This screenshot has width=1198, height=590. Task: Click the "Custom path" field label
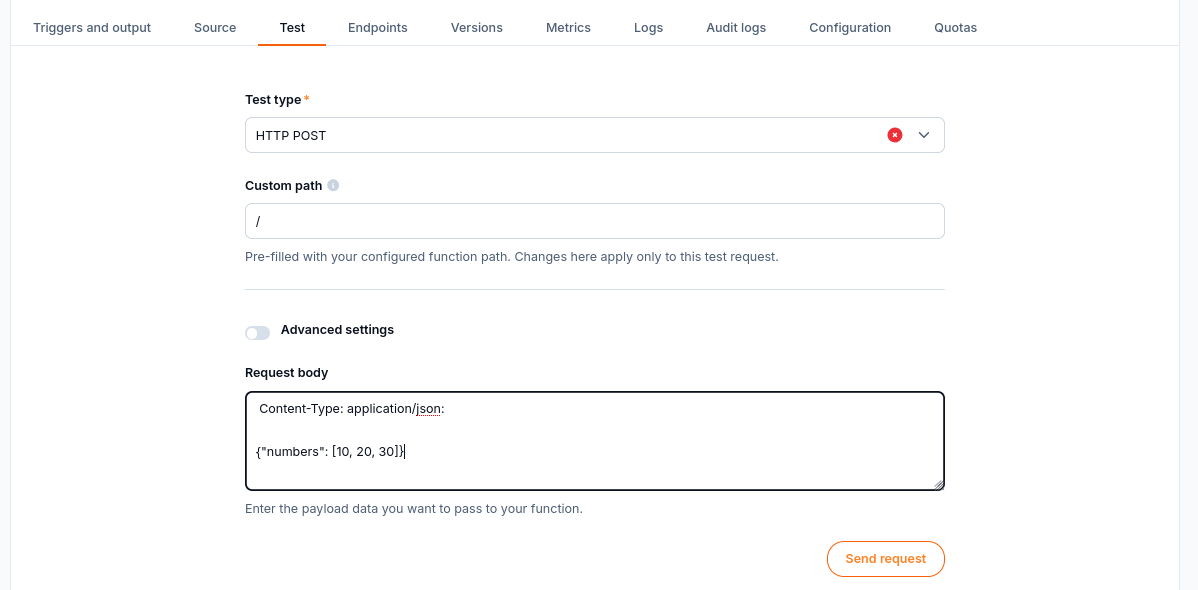point(283,186)
